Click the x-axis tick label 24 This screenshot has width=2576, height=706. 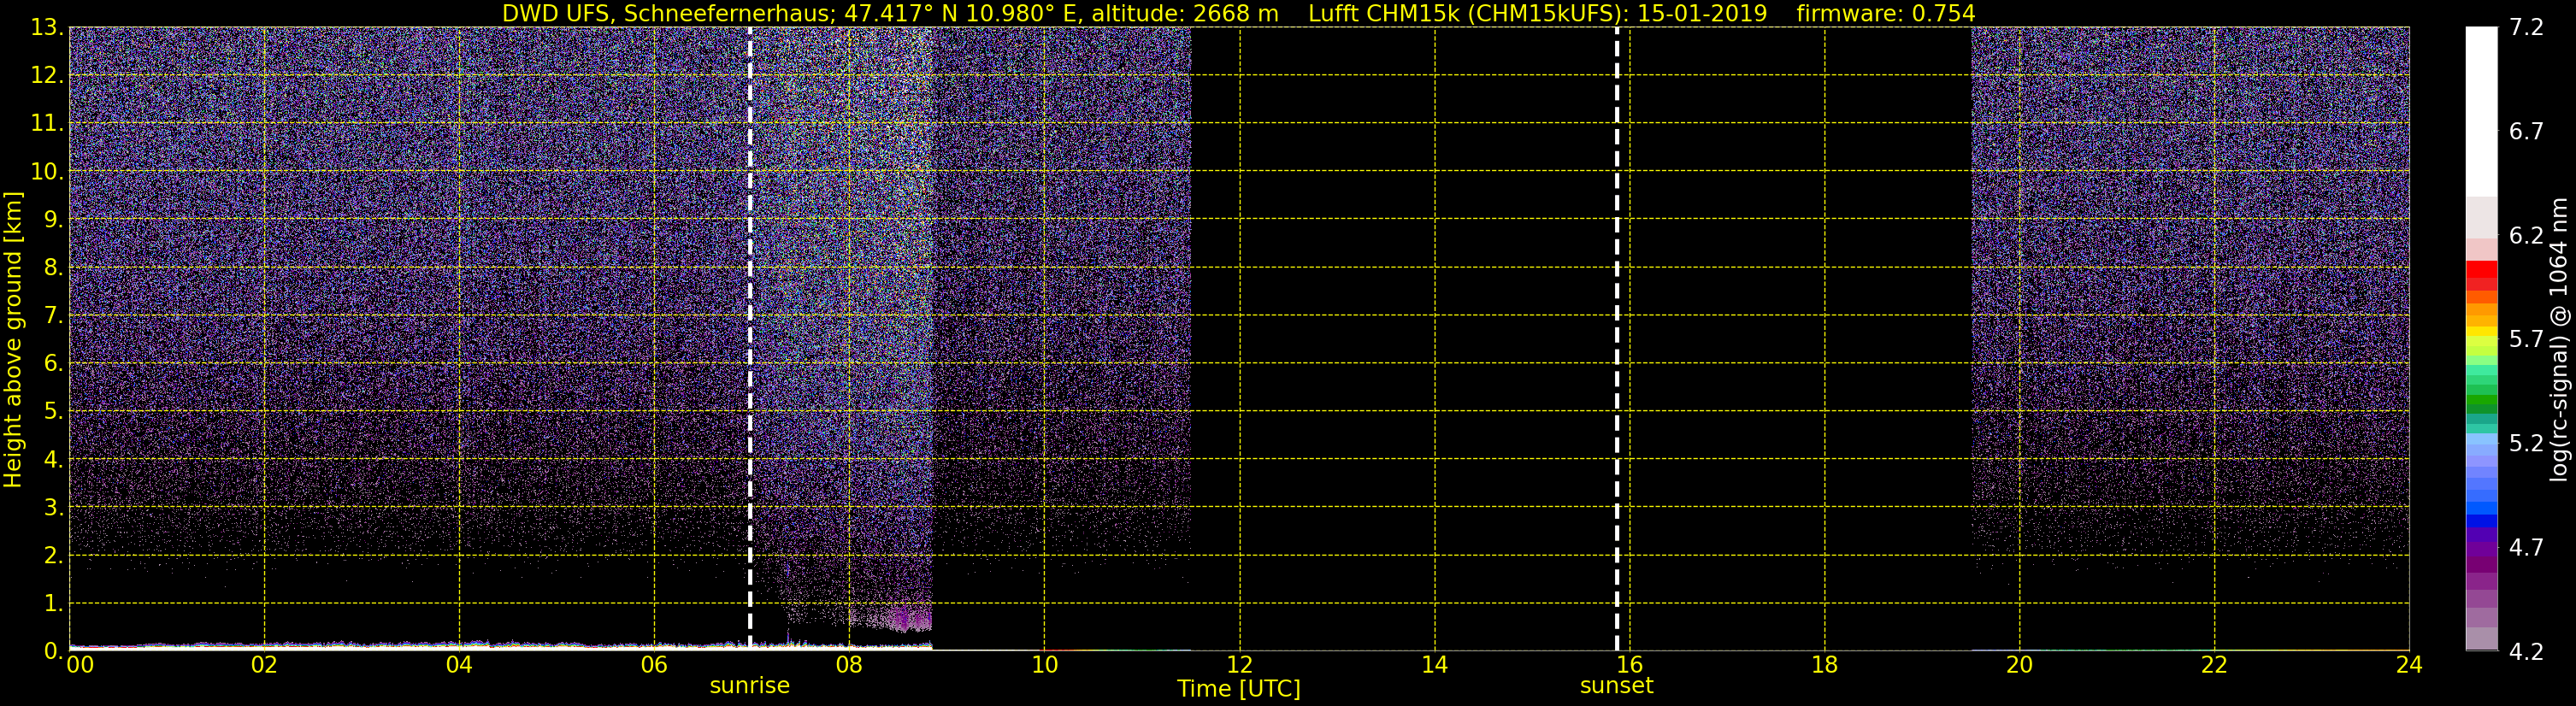pos(2409,664)
